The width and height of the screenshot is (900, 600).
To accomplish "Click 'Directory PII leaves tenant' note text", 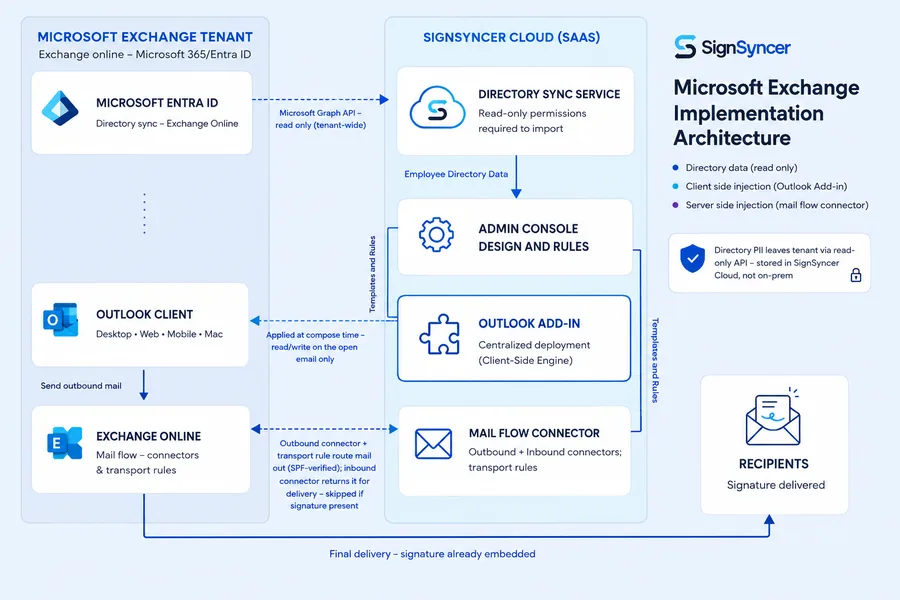I will point(785,263).
